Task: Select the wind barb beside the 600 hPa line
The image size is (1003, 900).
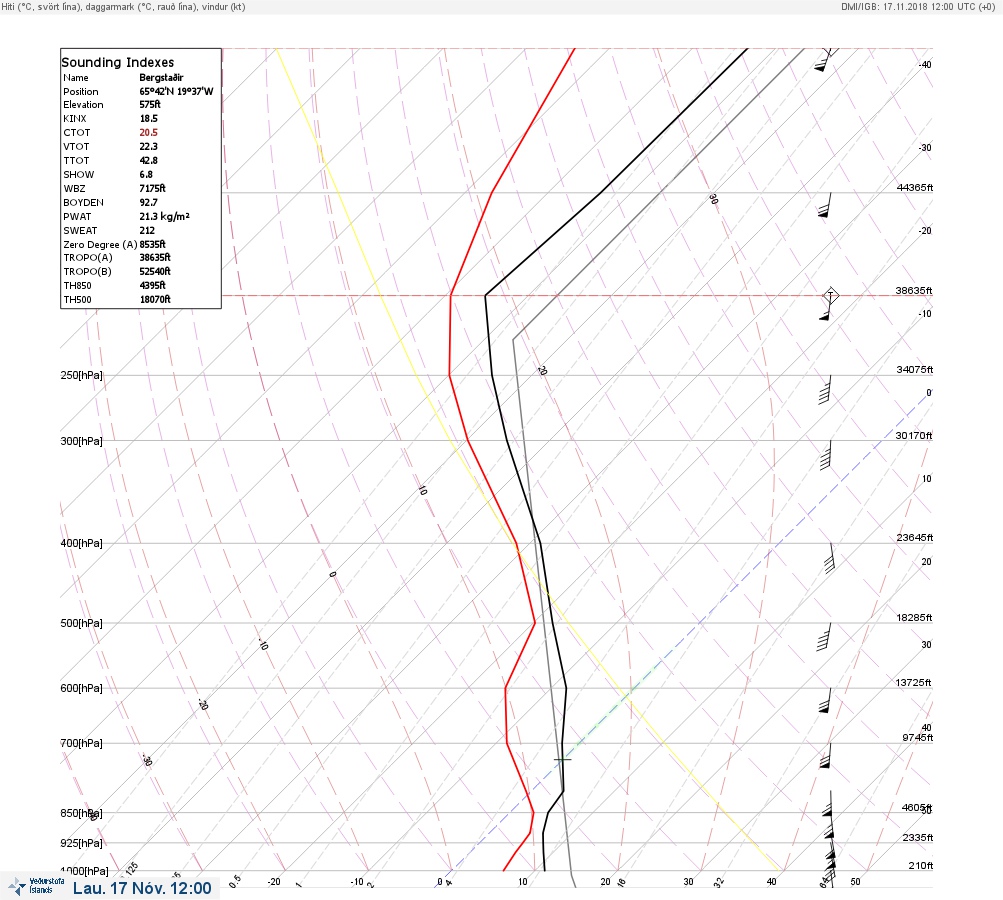Action: pyautogui.click(x=825, y=701)
